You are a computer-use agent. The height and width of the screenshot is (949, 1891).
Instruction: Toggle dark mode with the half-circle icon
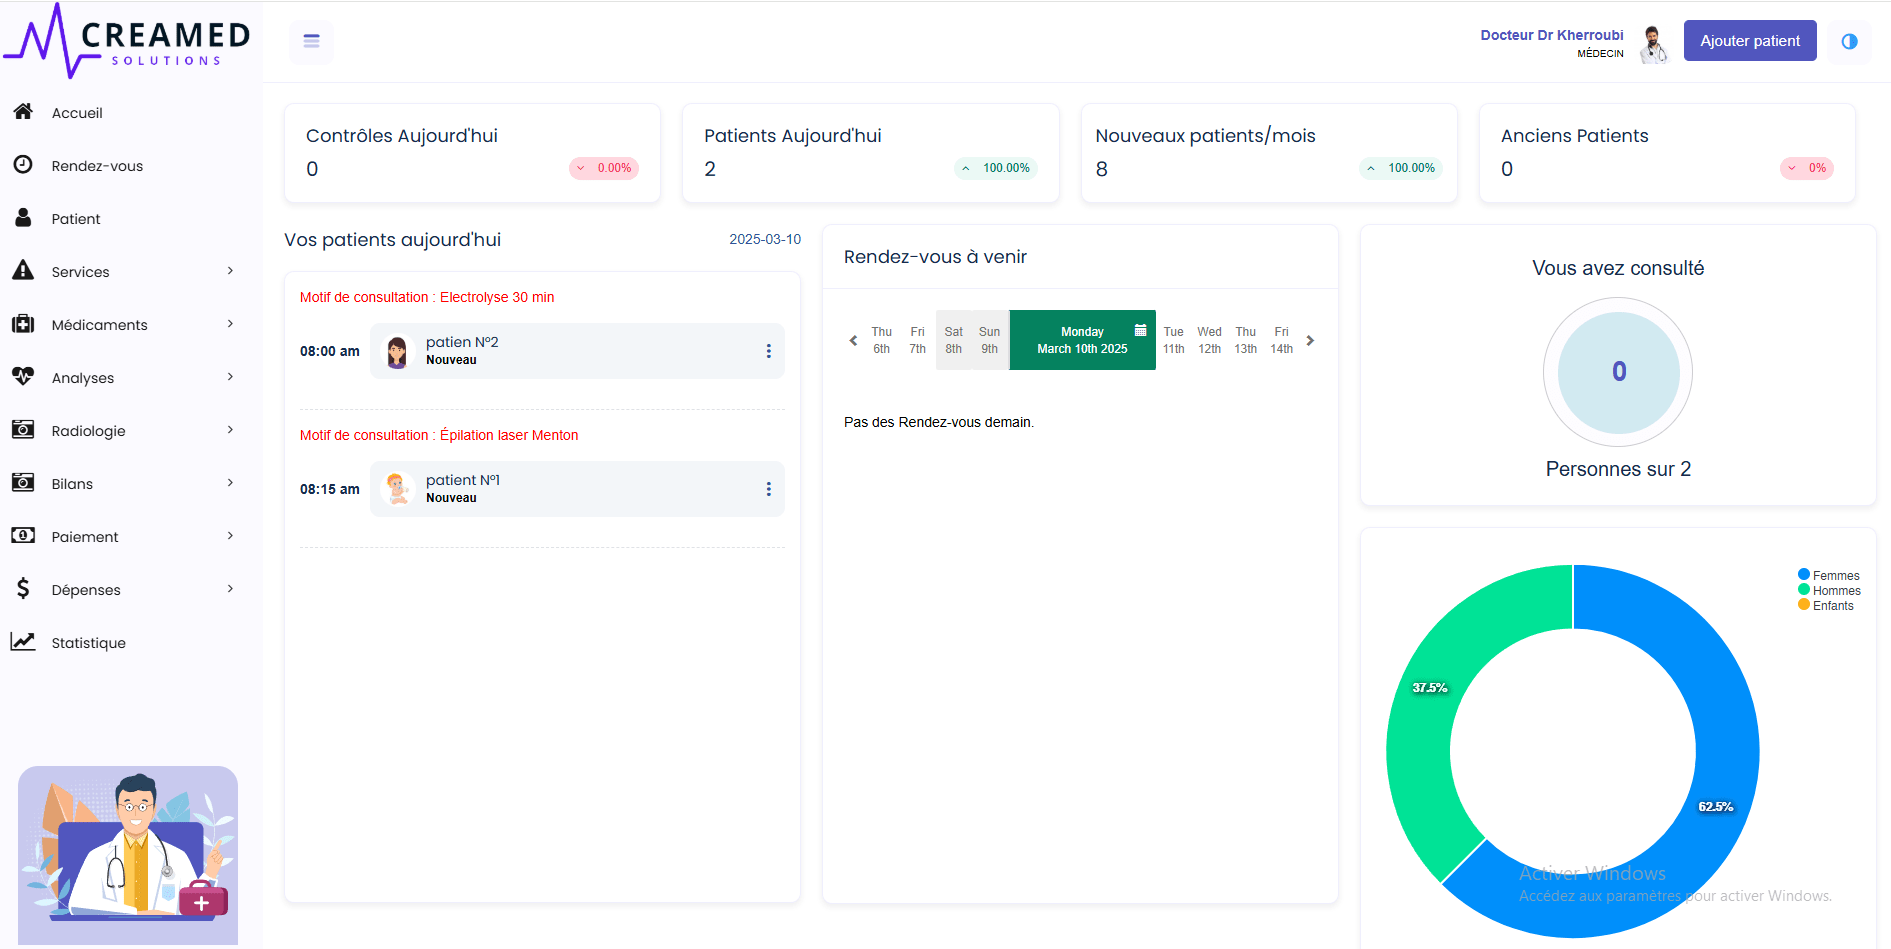click(x=1849, y=41)
